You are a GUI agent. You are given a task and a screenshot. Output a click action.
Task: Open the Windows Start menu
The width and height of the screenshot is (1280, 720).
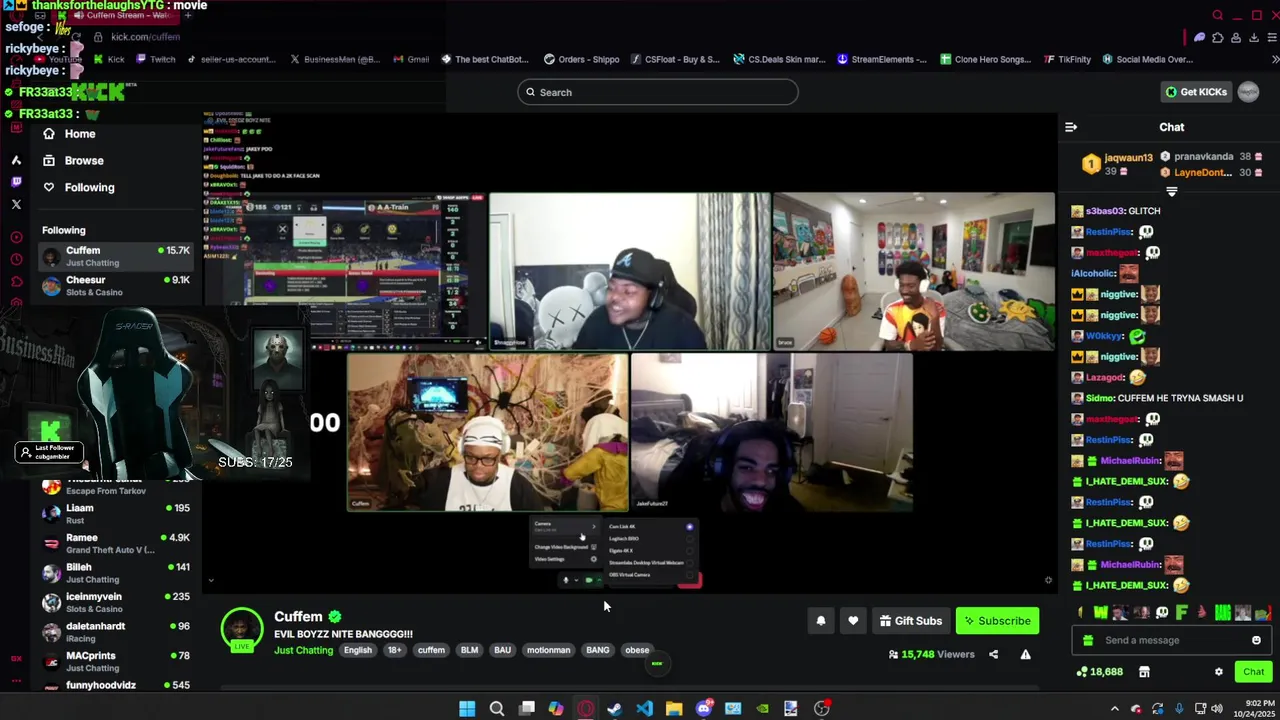[467, 709]
